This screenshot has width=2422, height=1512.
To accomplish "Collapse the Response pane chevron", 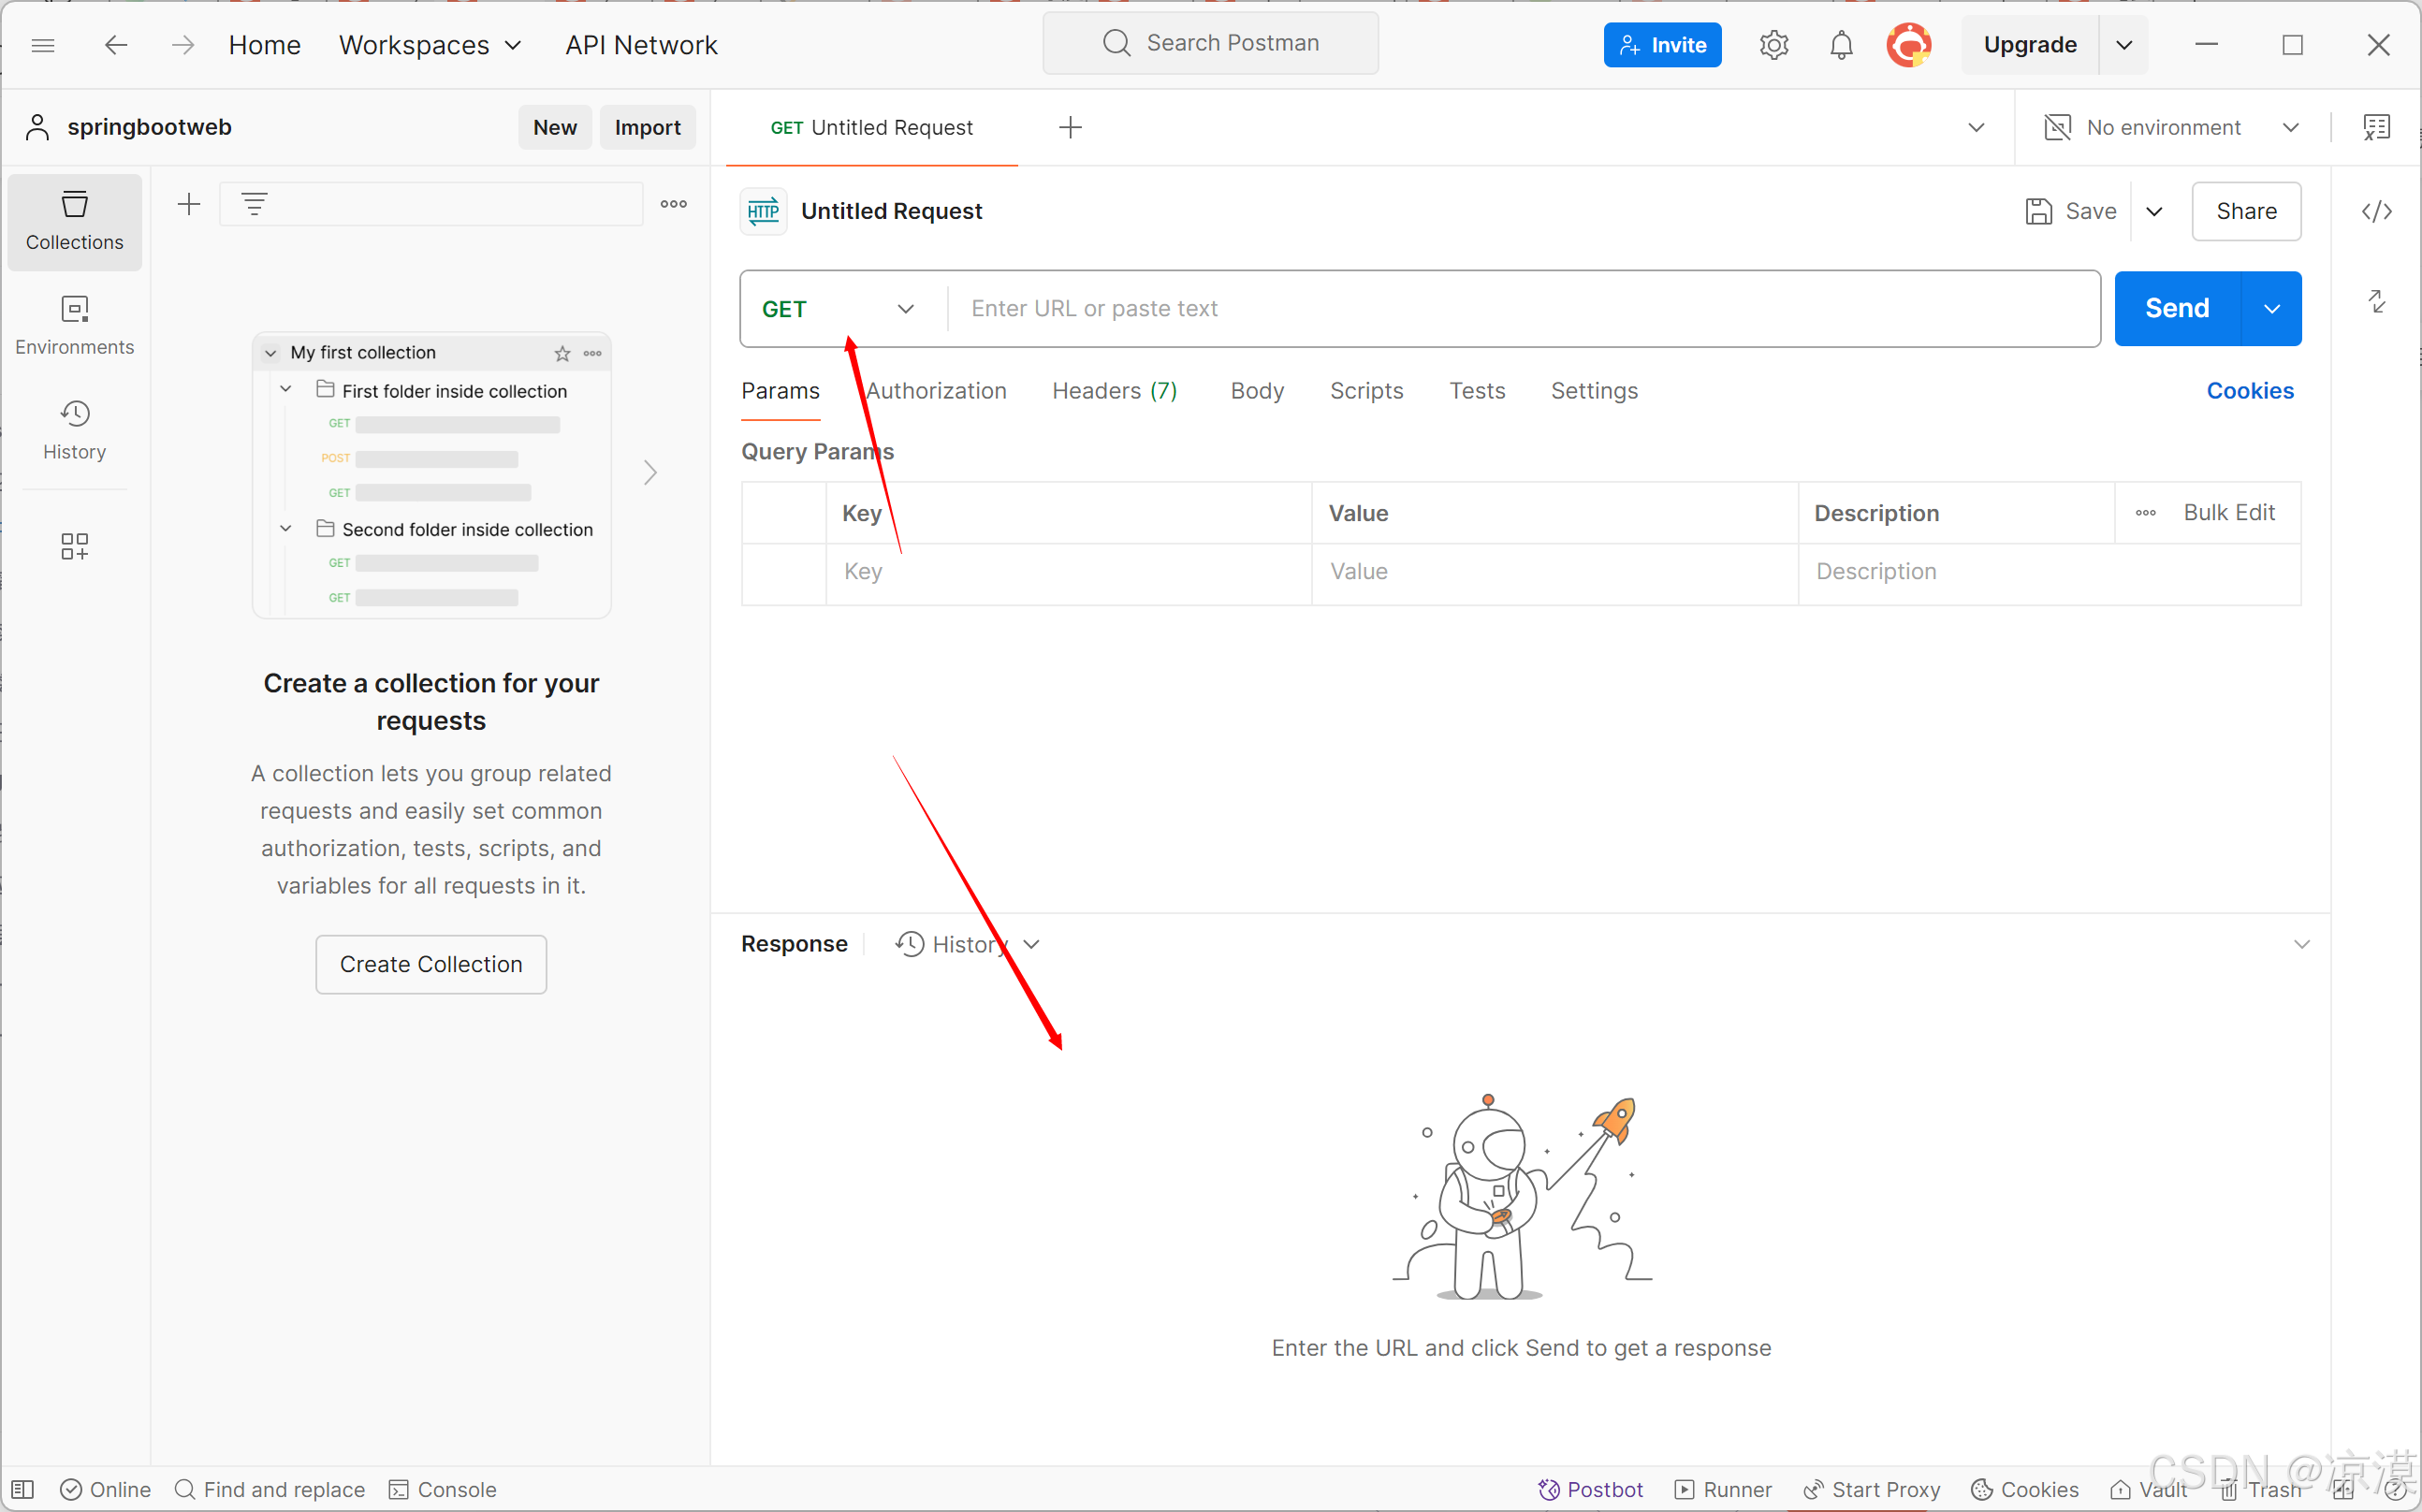I will (2301, 944).
